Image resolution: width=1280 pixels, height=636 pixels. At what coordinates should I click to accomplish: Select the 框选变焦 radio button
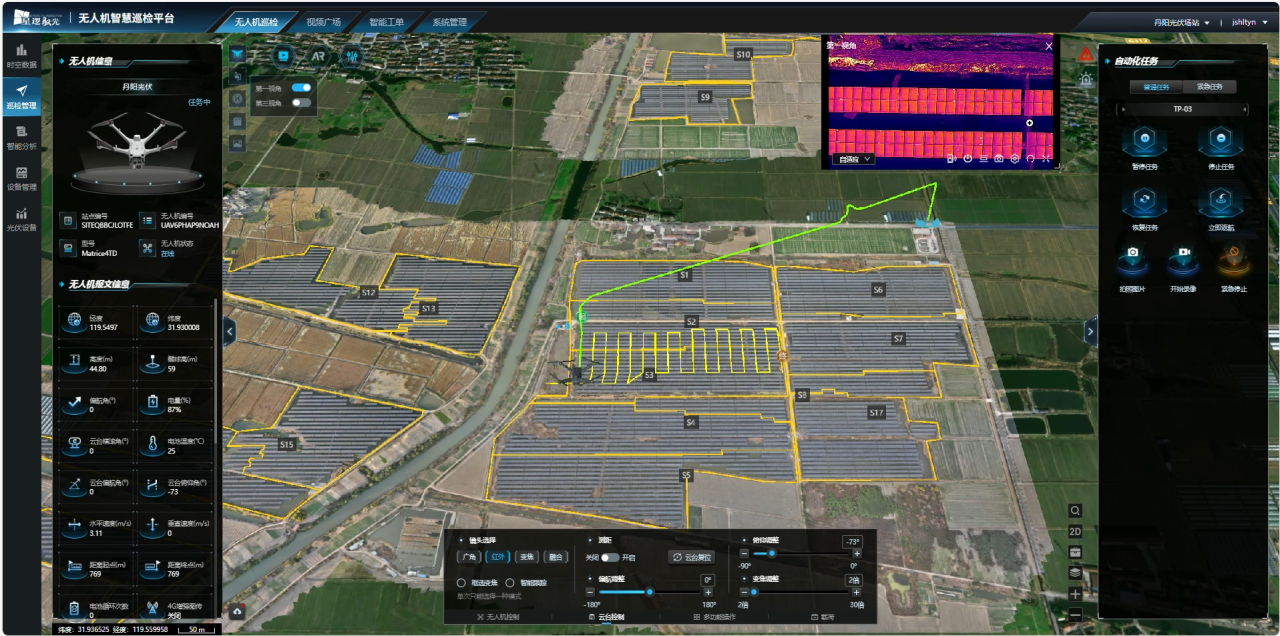point(461,582)
